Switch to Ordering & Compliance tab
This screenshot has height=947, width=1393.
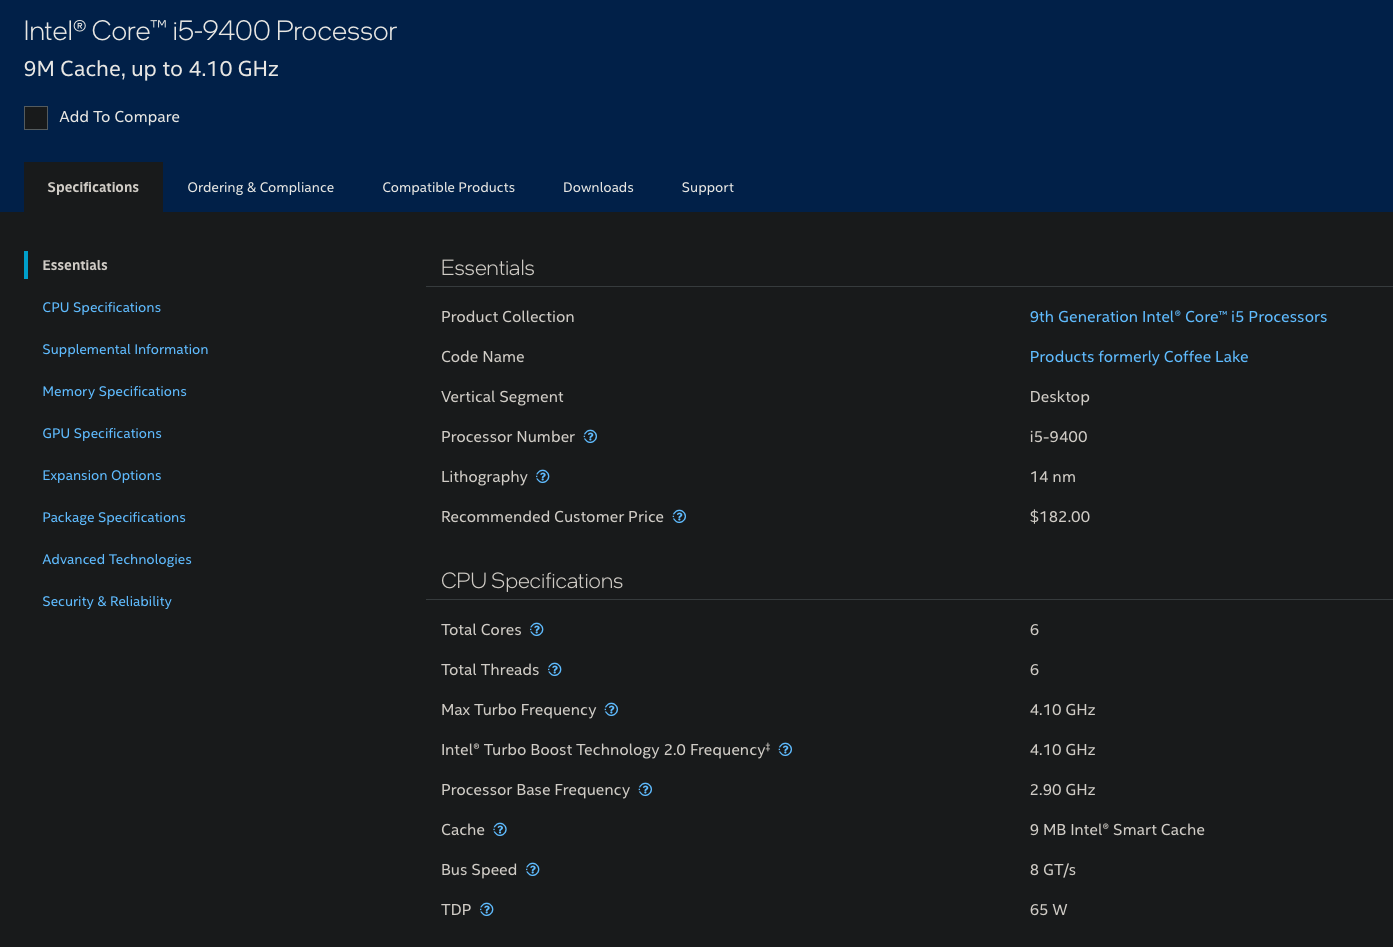click(x=261, y=187)
